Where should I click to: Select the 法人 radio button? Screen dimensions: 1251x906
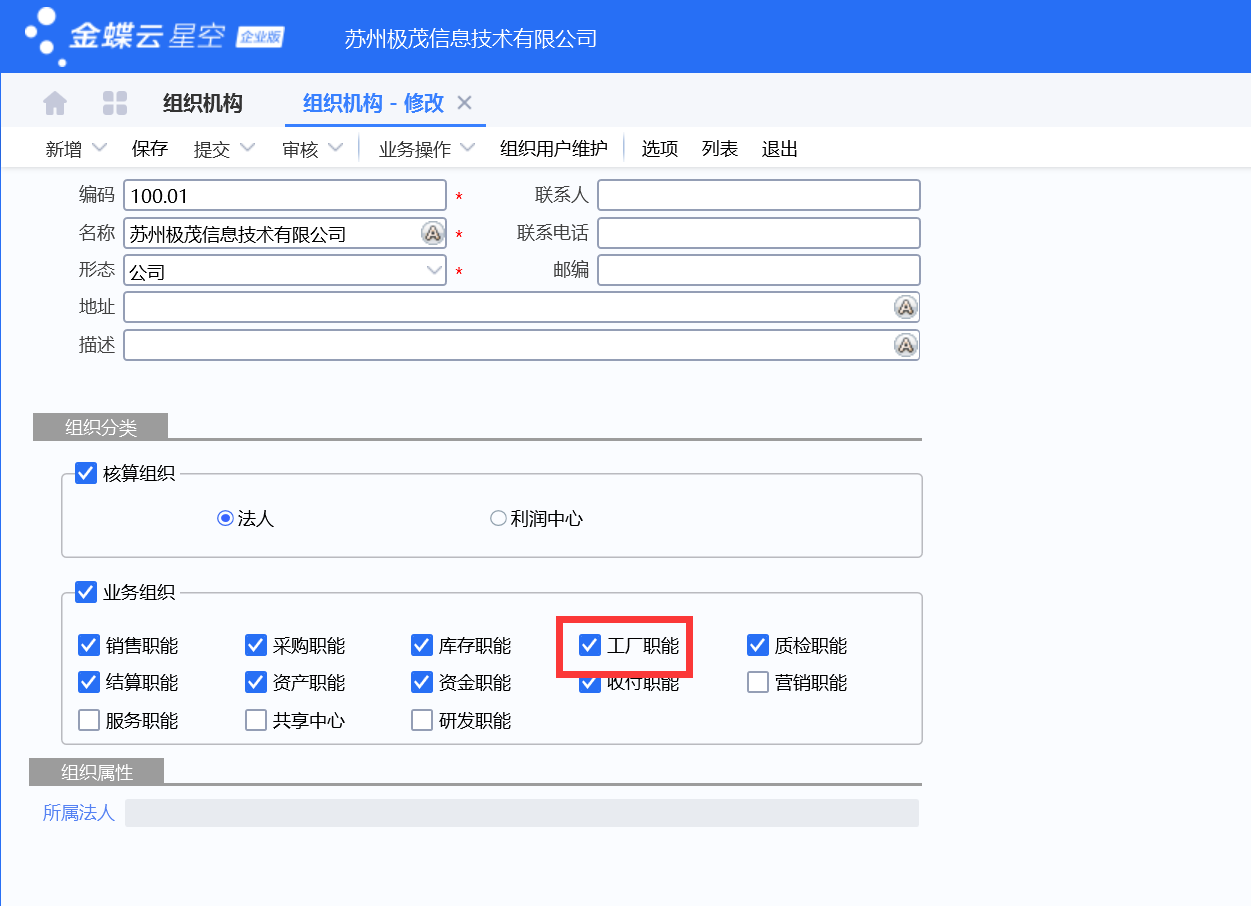pos(225,518)
